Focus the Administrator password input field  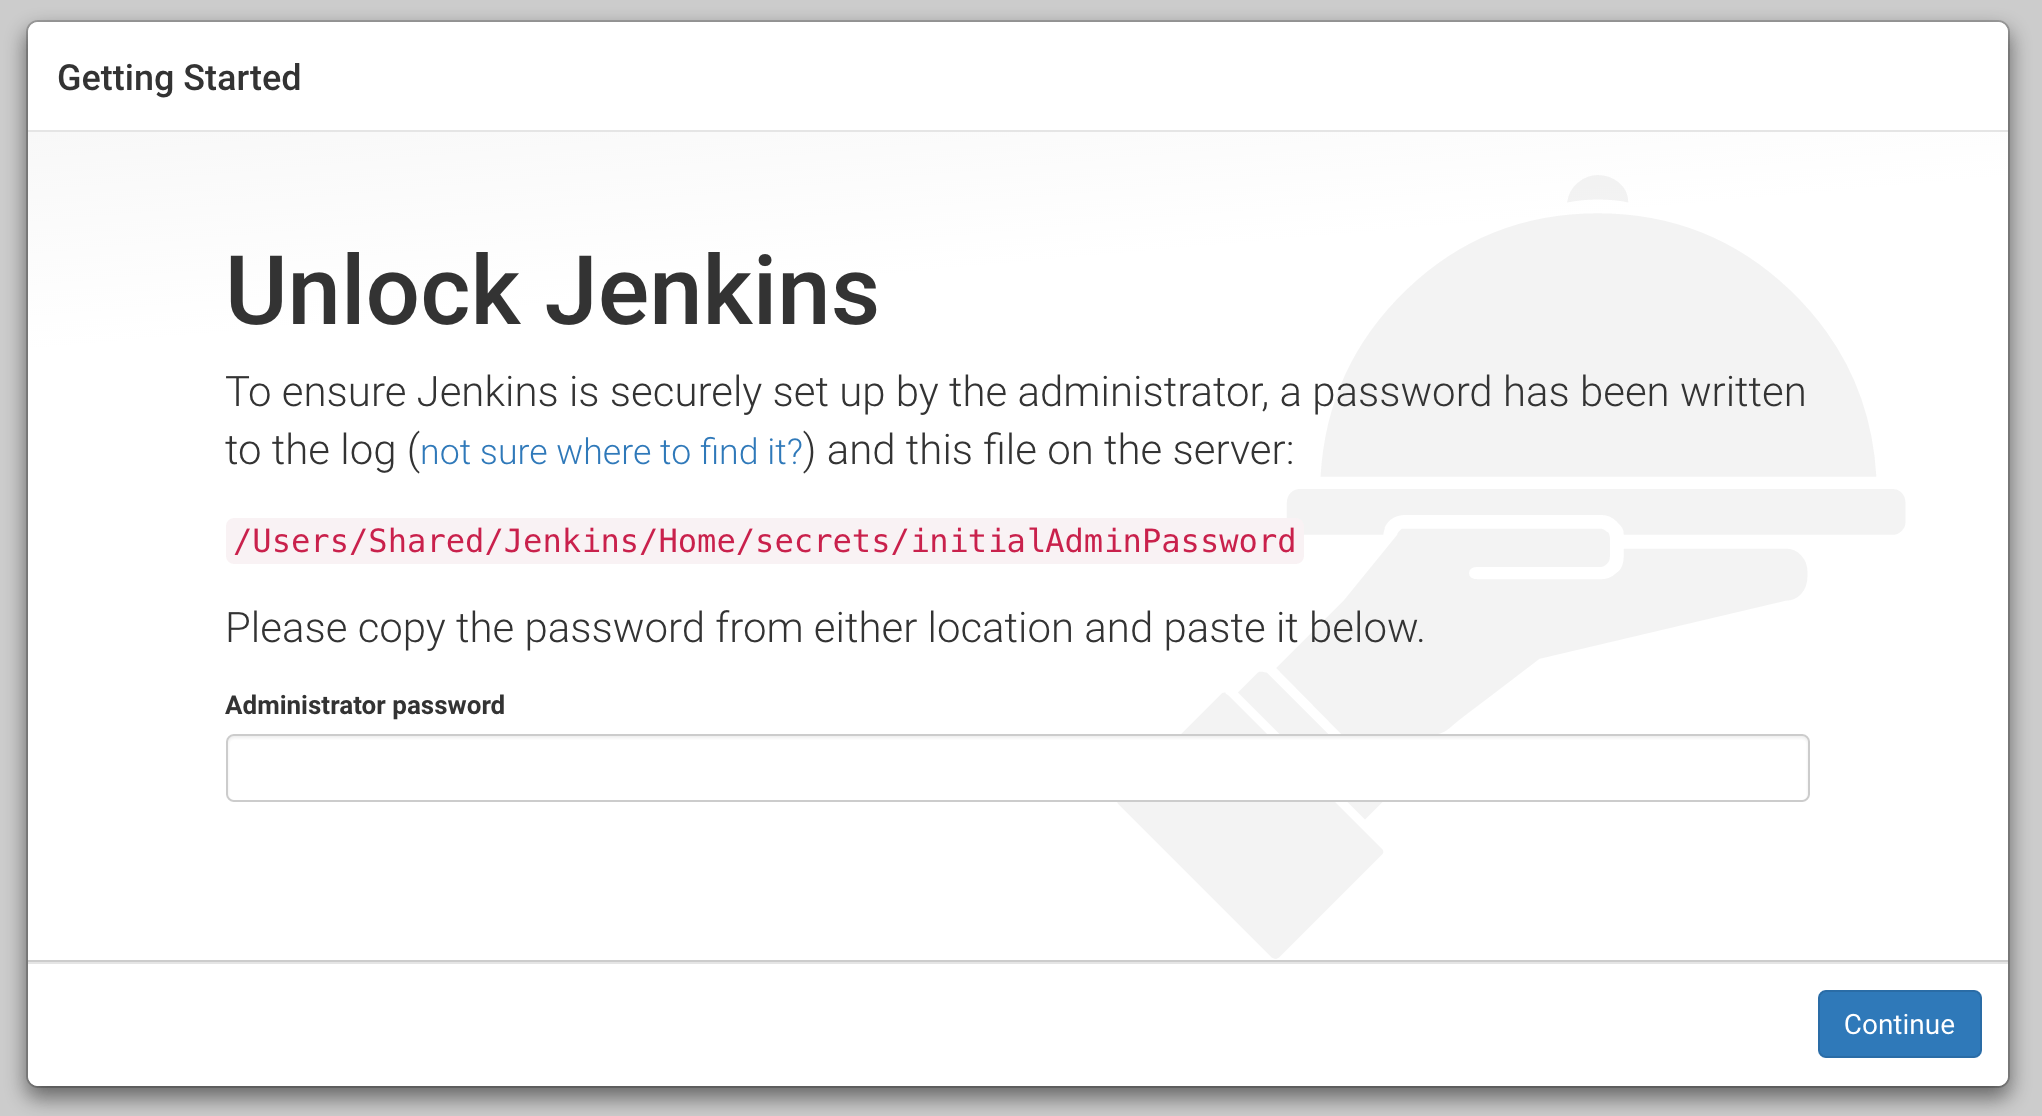1017,768
